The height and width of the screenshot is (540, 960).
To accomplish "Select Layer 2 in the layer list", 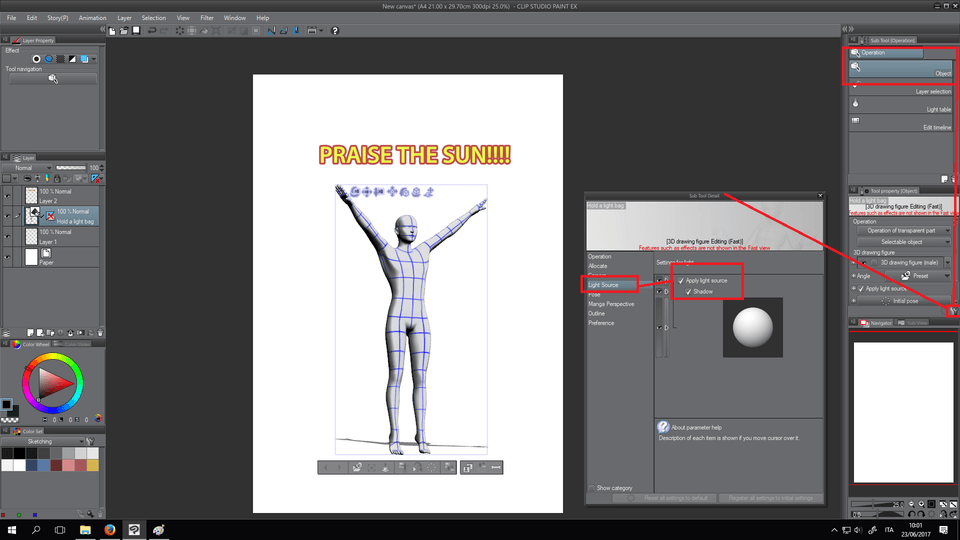I will point(61,196).
